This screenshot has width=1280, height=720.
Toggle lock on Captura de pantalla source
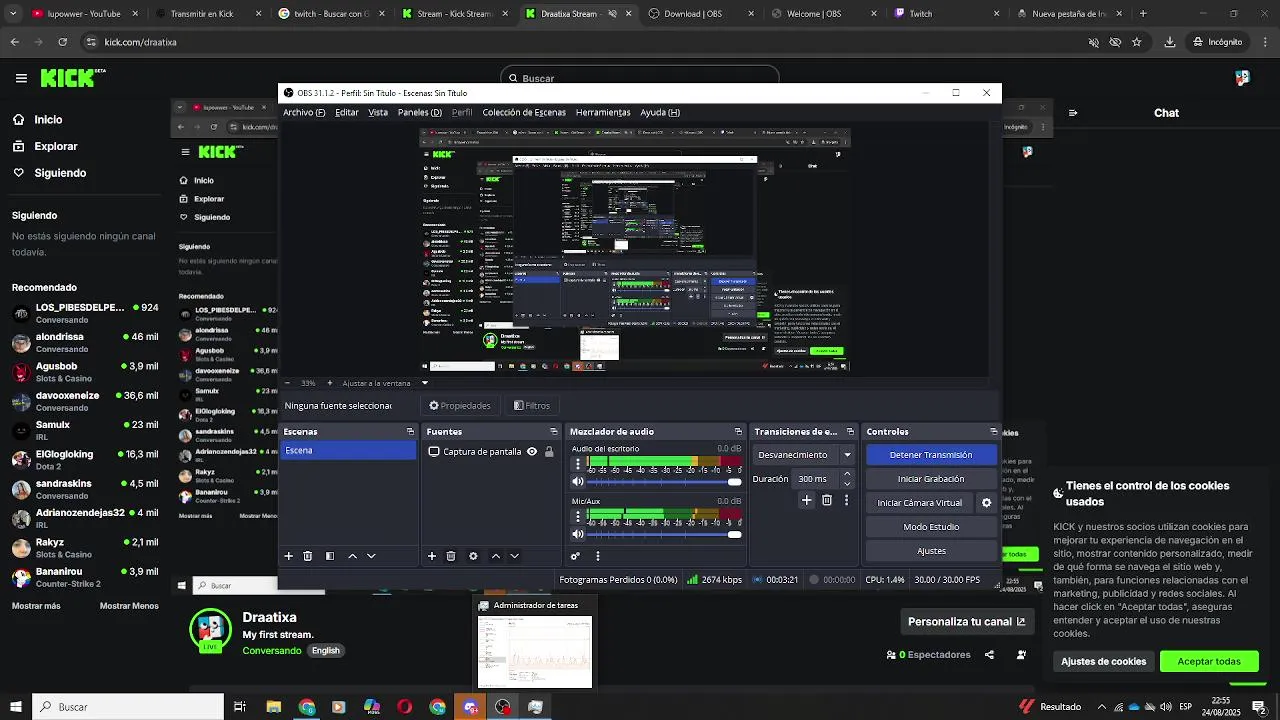[549, 452]
